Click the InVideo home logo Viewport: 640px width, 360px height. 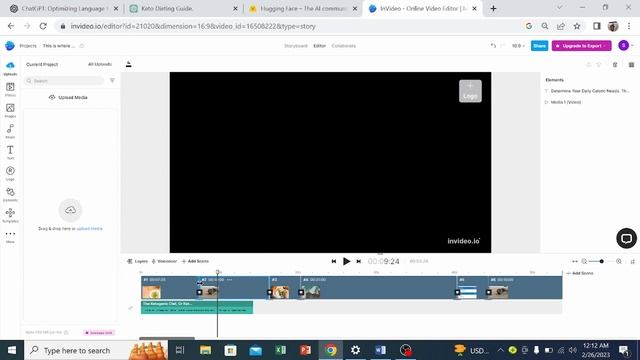pos(10,46)
